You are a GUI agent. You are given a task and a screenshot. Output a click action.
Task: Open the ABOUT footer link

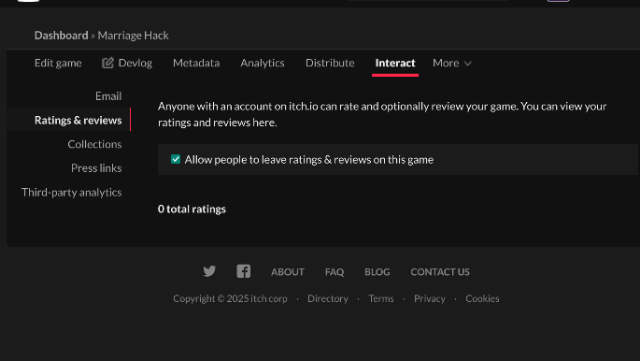pos(288,272)
